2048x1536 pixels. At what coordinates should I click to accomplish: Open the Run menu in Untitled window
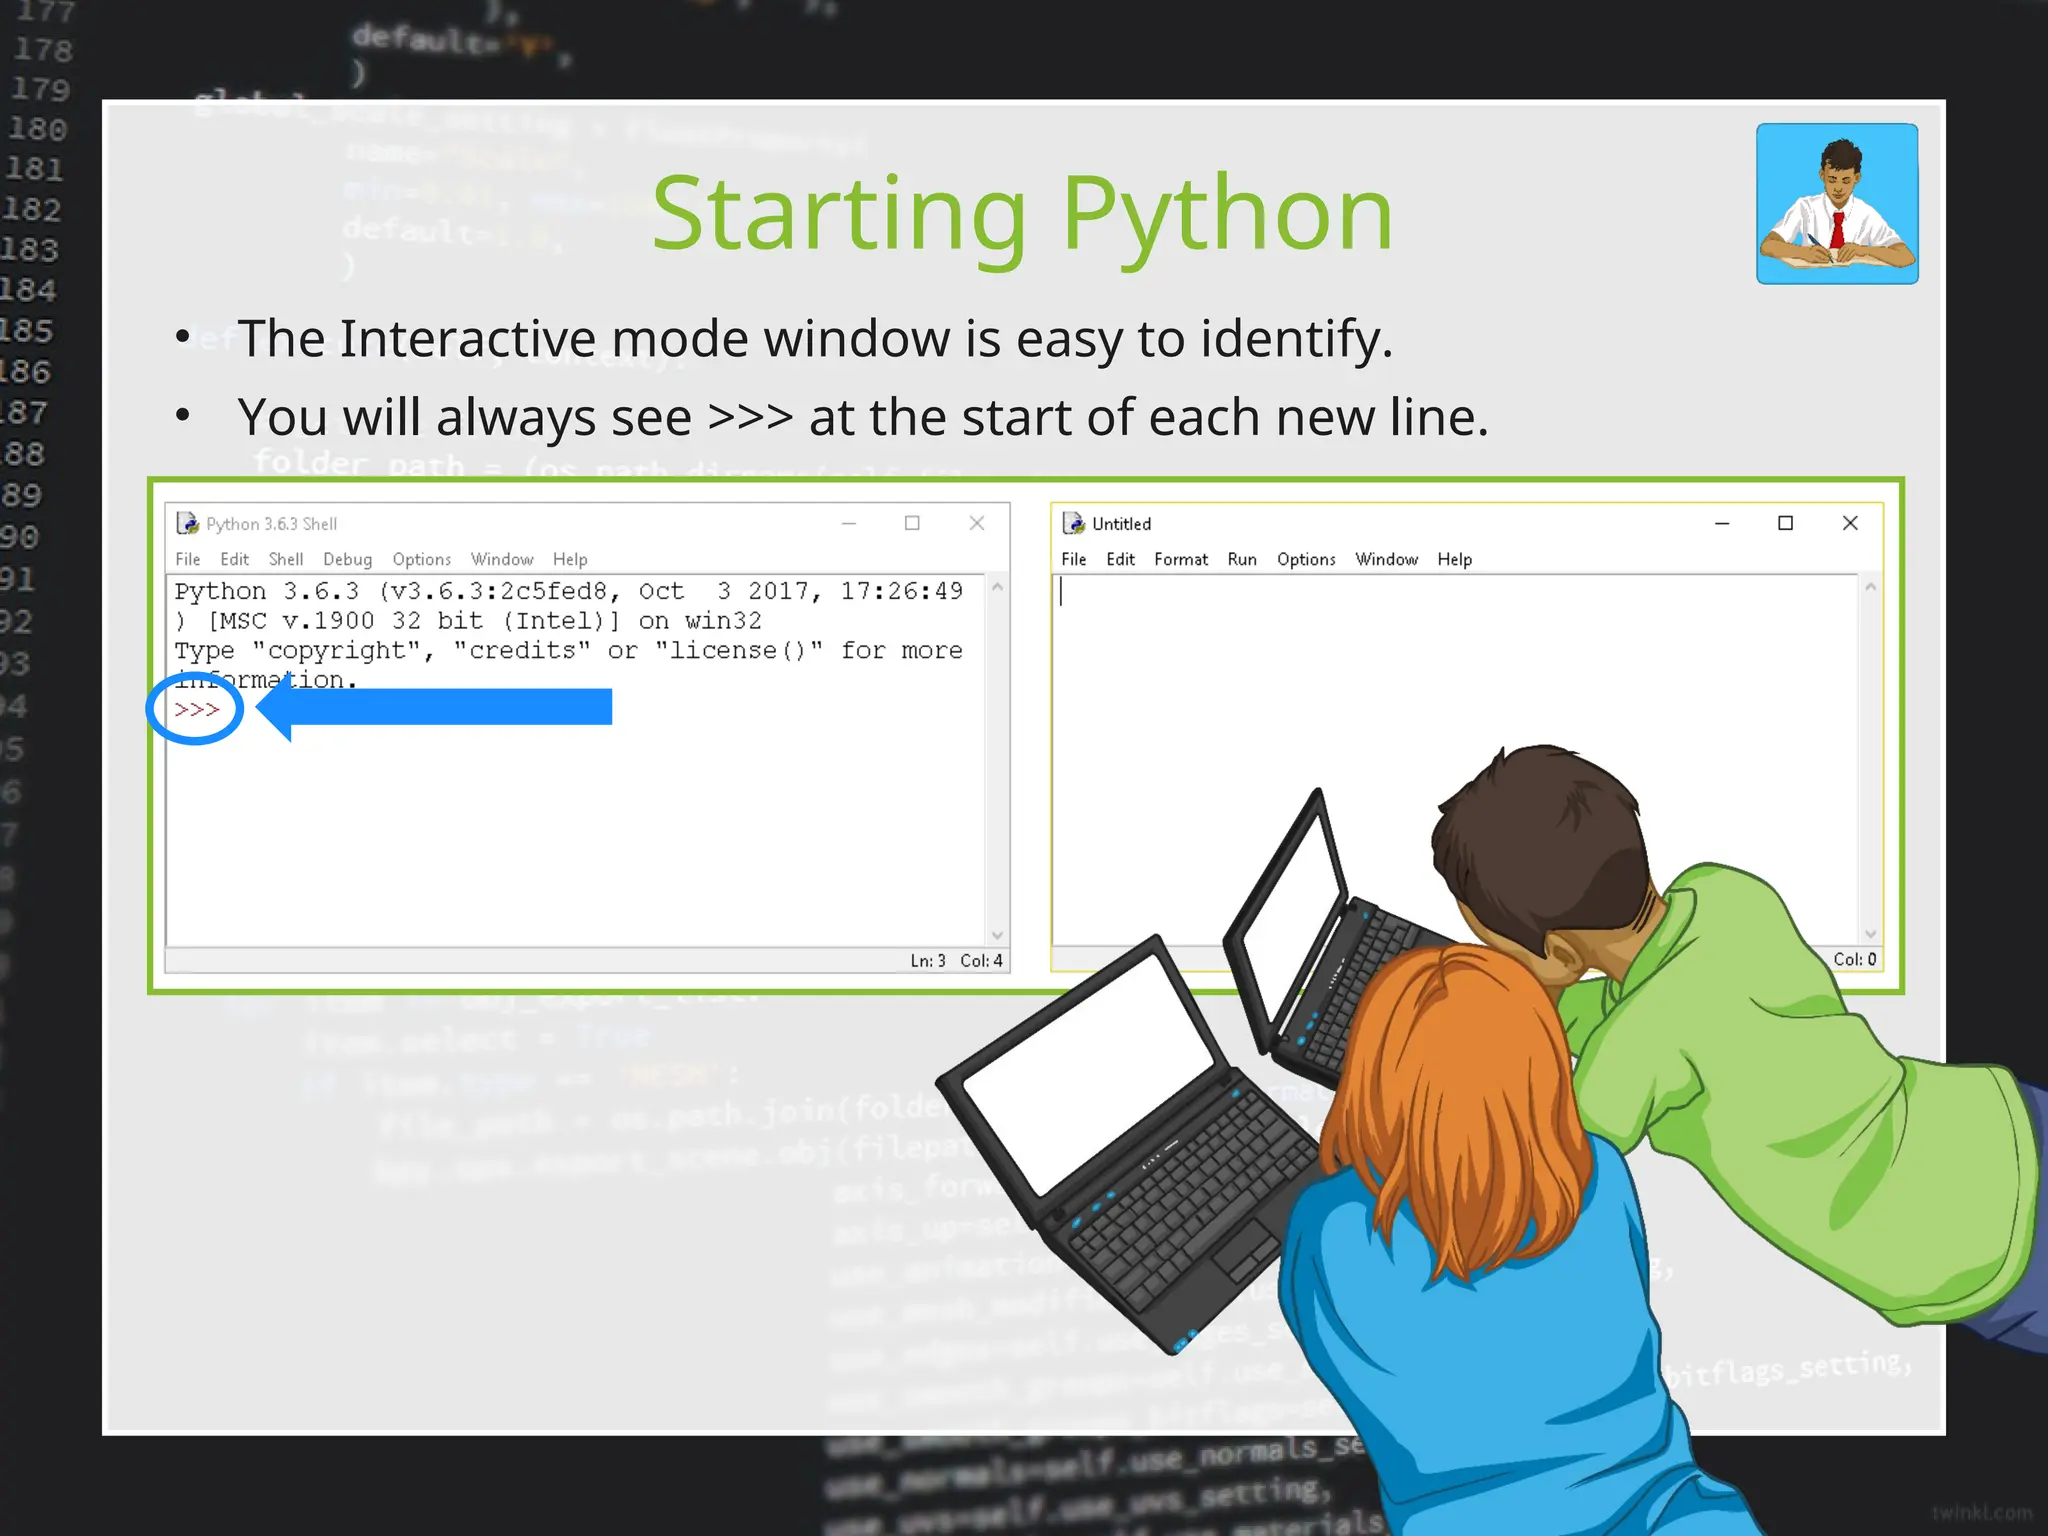1242,559
